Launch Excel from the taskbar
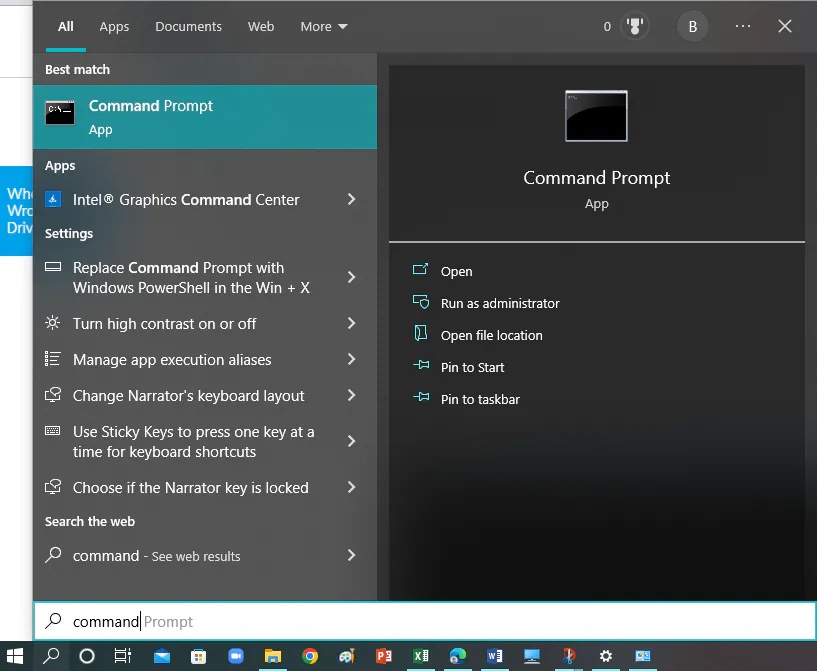This screenshot has width=817, height=671. point(420,658)
